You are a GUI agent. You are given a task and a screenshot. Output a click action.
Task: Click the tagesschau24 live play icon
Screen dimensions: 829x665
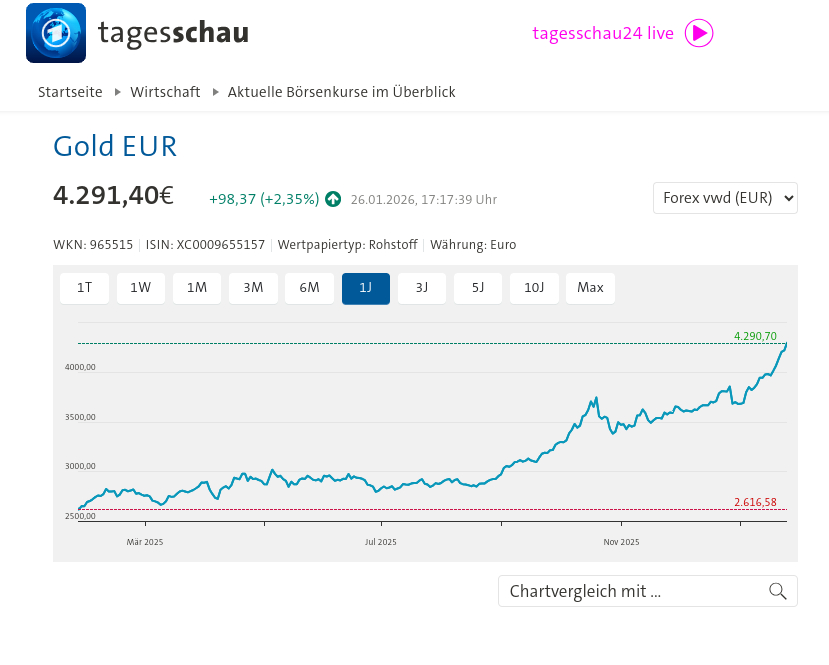tap(699, 33)
